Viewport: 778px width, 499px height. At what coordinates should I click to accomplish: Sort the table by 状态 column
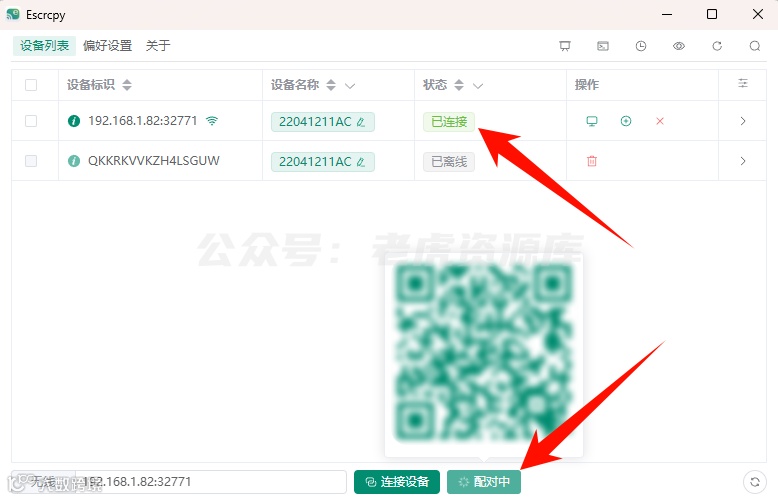click(459, 85)
